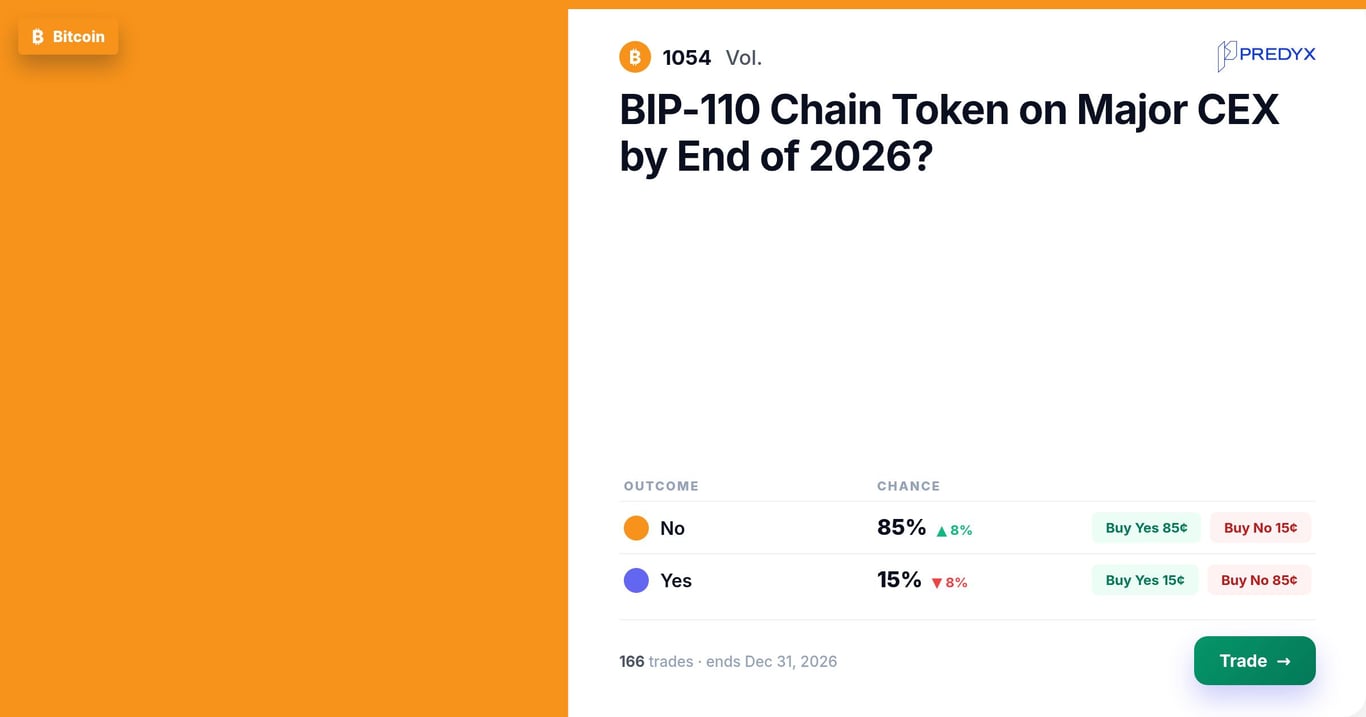This screenshot has height=717, width=1366.
Task: Click the red down 8% indicator
Action: pos(949,583)
